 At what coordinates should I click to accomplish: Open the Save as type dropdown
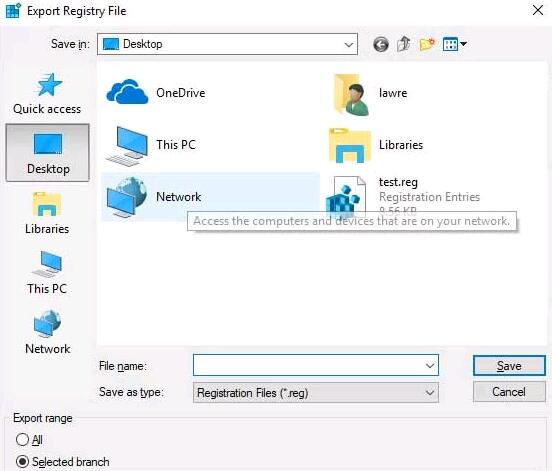click(316, 392)
